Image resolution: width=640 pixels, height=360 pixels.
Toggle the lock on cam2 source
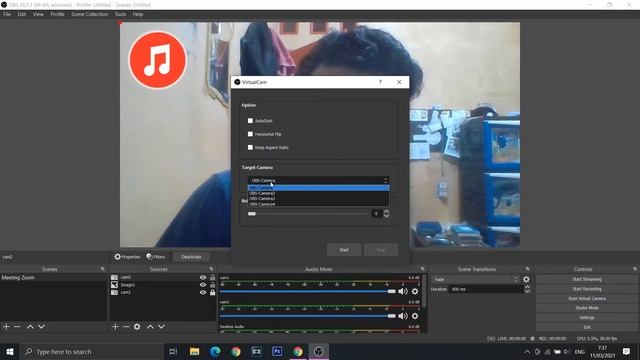(213, 278)
